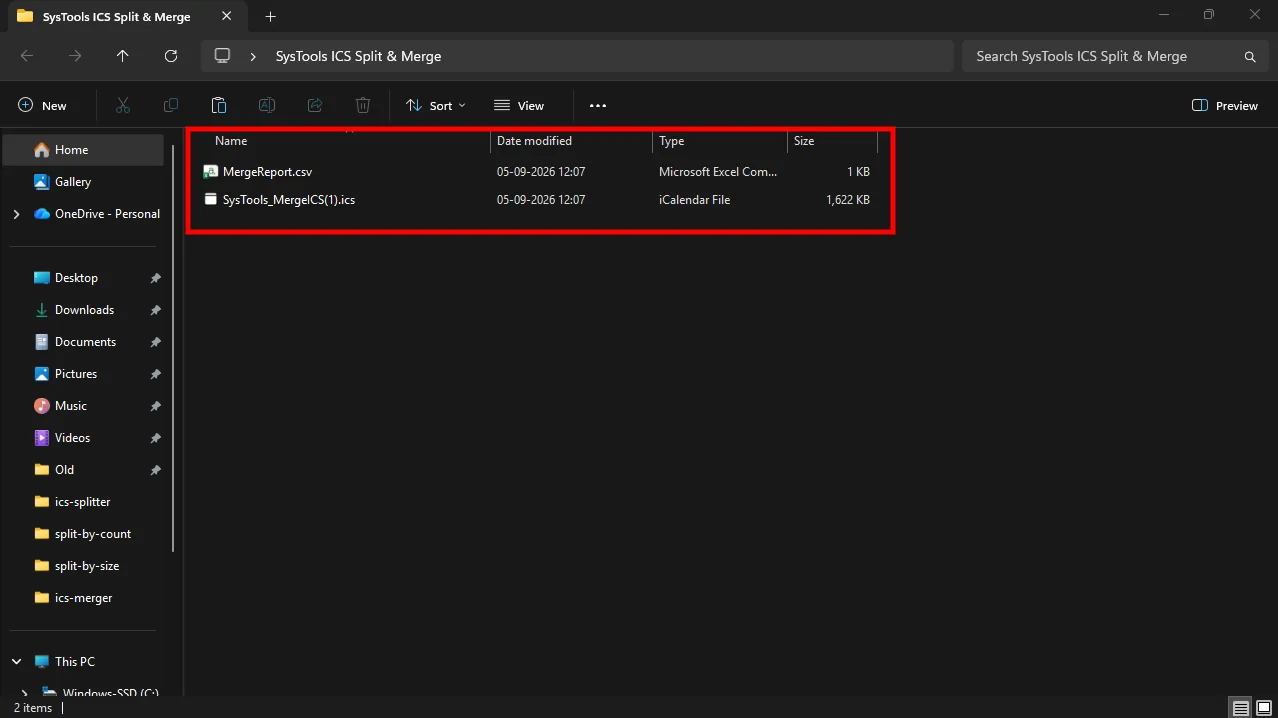Click the search magnifier icon
The height and width of the screenshot is (718, 1278).
click(1250, 57)
